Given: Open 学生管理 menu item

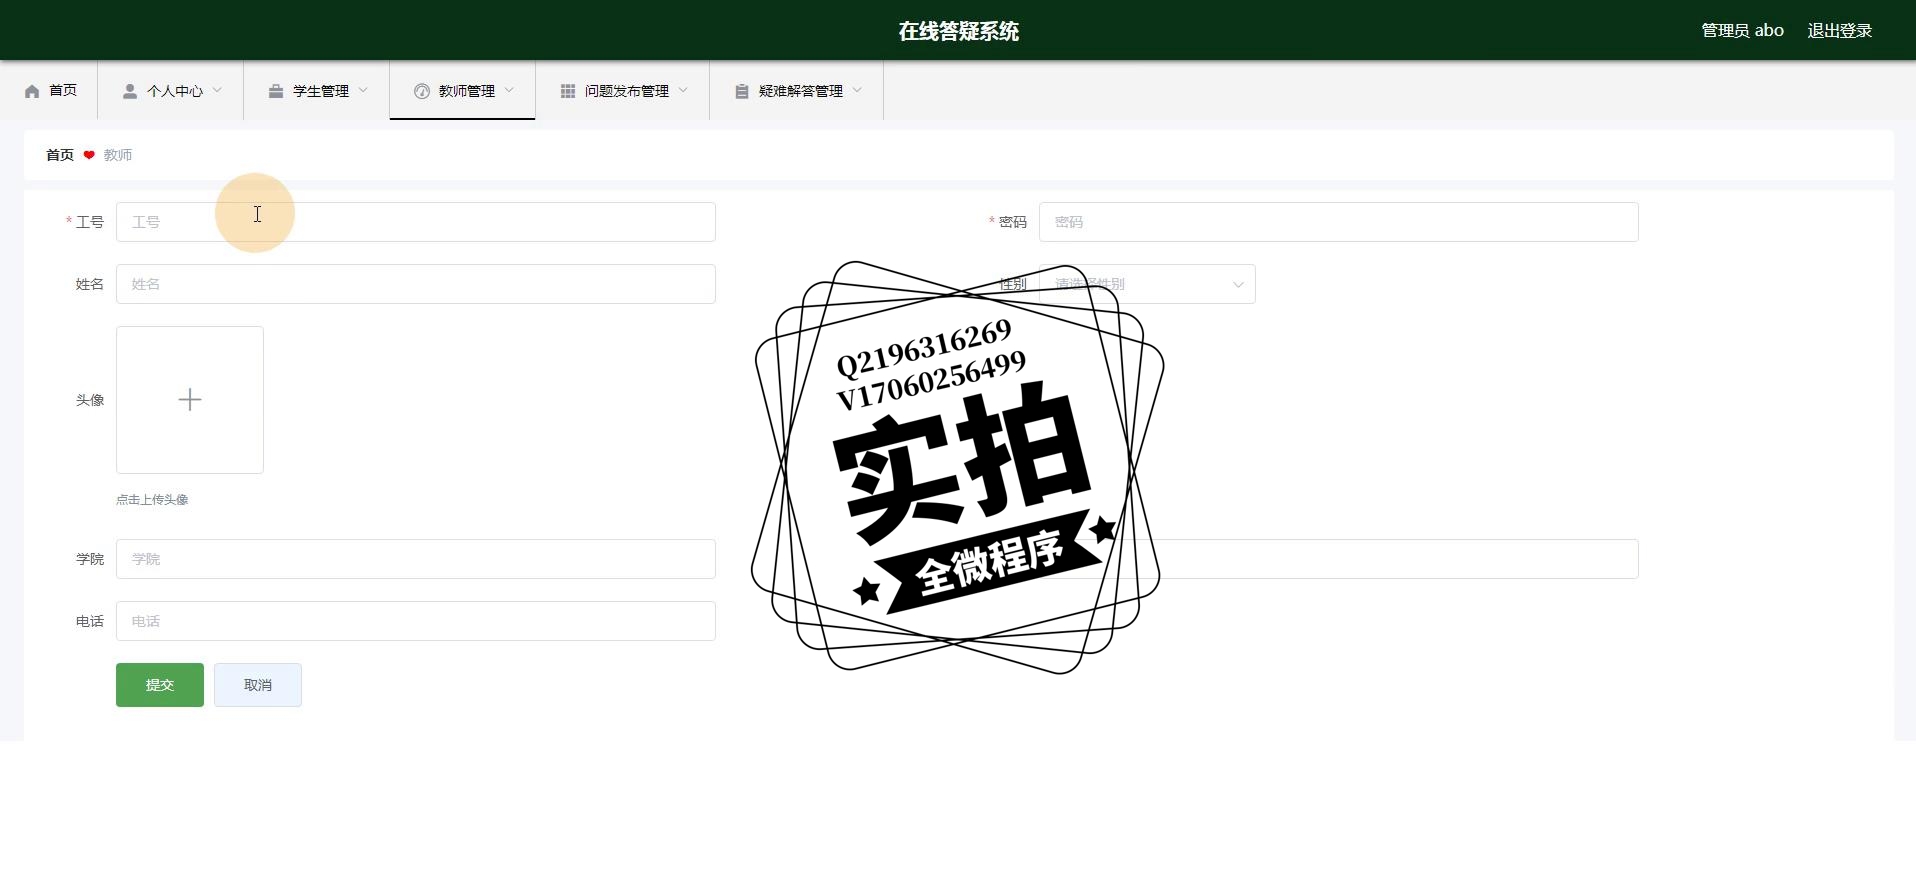Looking at the screenshot, I should click(x=317, y=90).
